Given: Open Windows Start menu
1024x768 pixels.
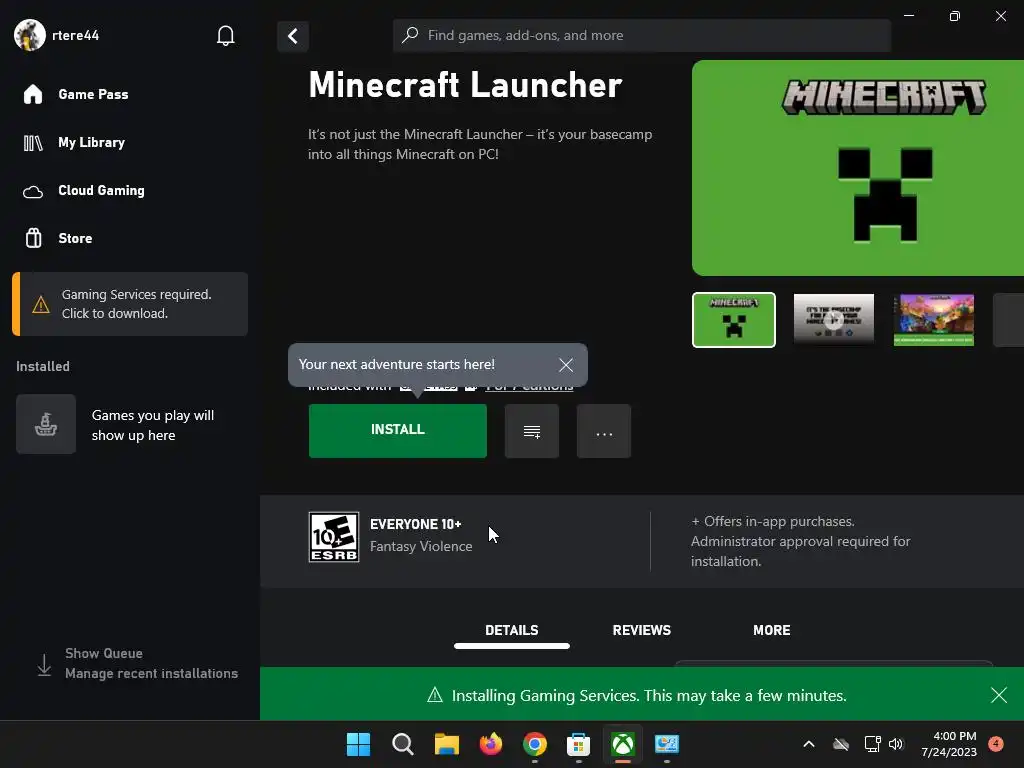Looking at the screenshot, I should (358, 744).
